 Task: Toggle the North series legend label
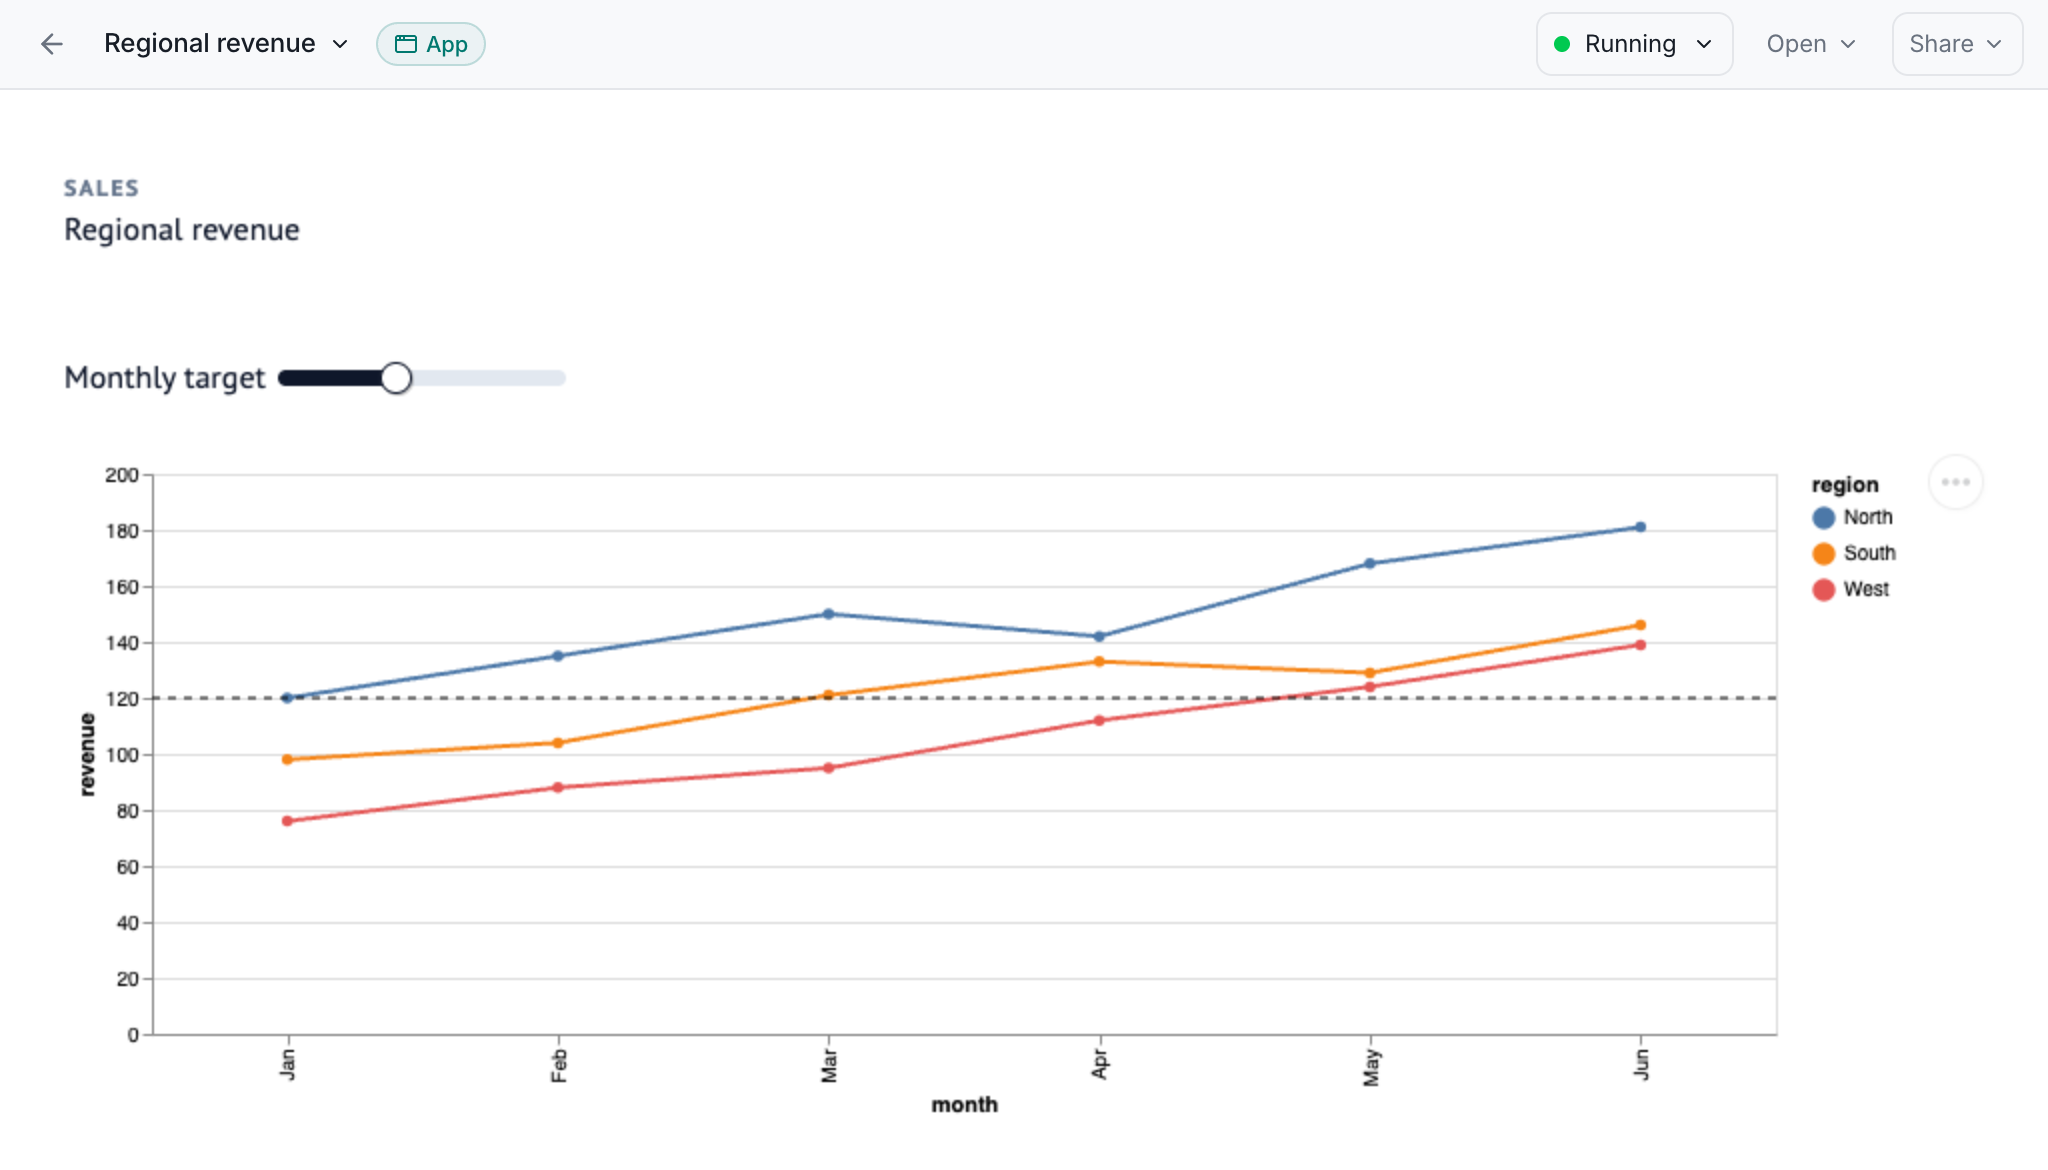[1867, 517]
